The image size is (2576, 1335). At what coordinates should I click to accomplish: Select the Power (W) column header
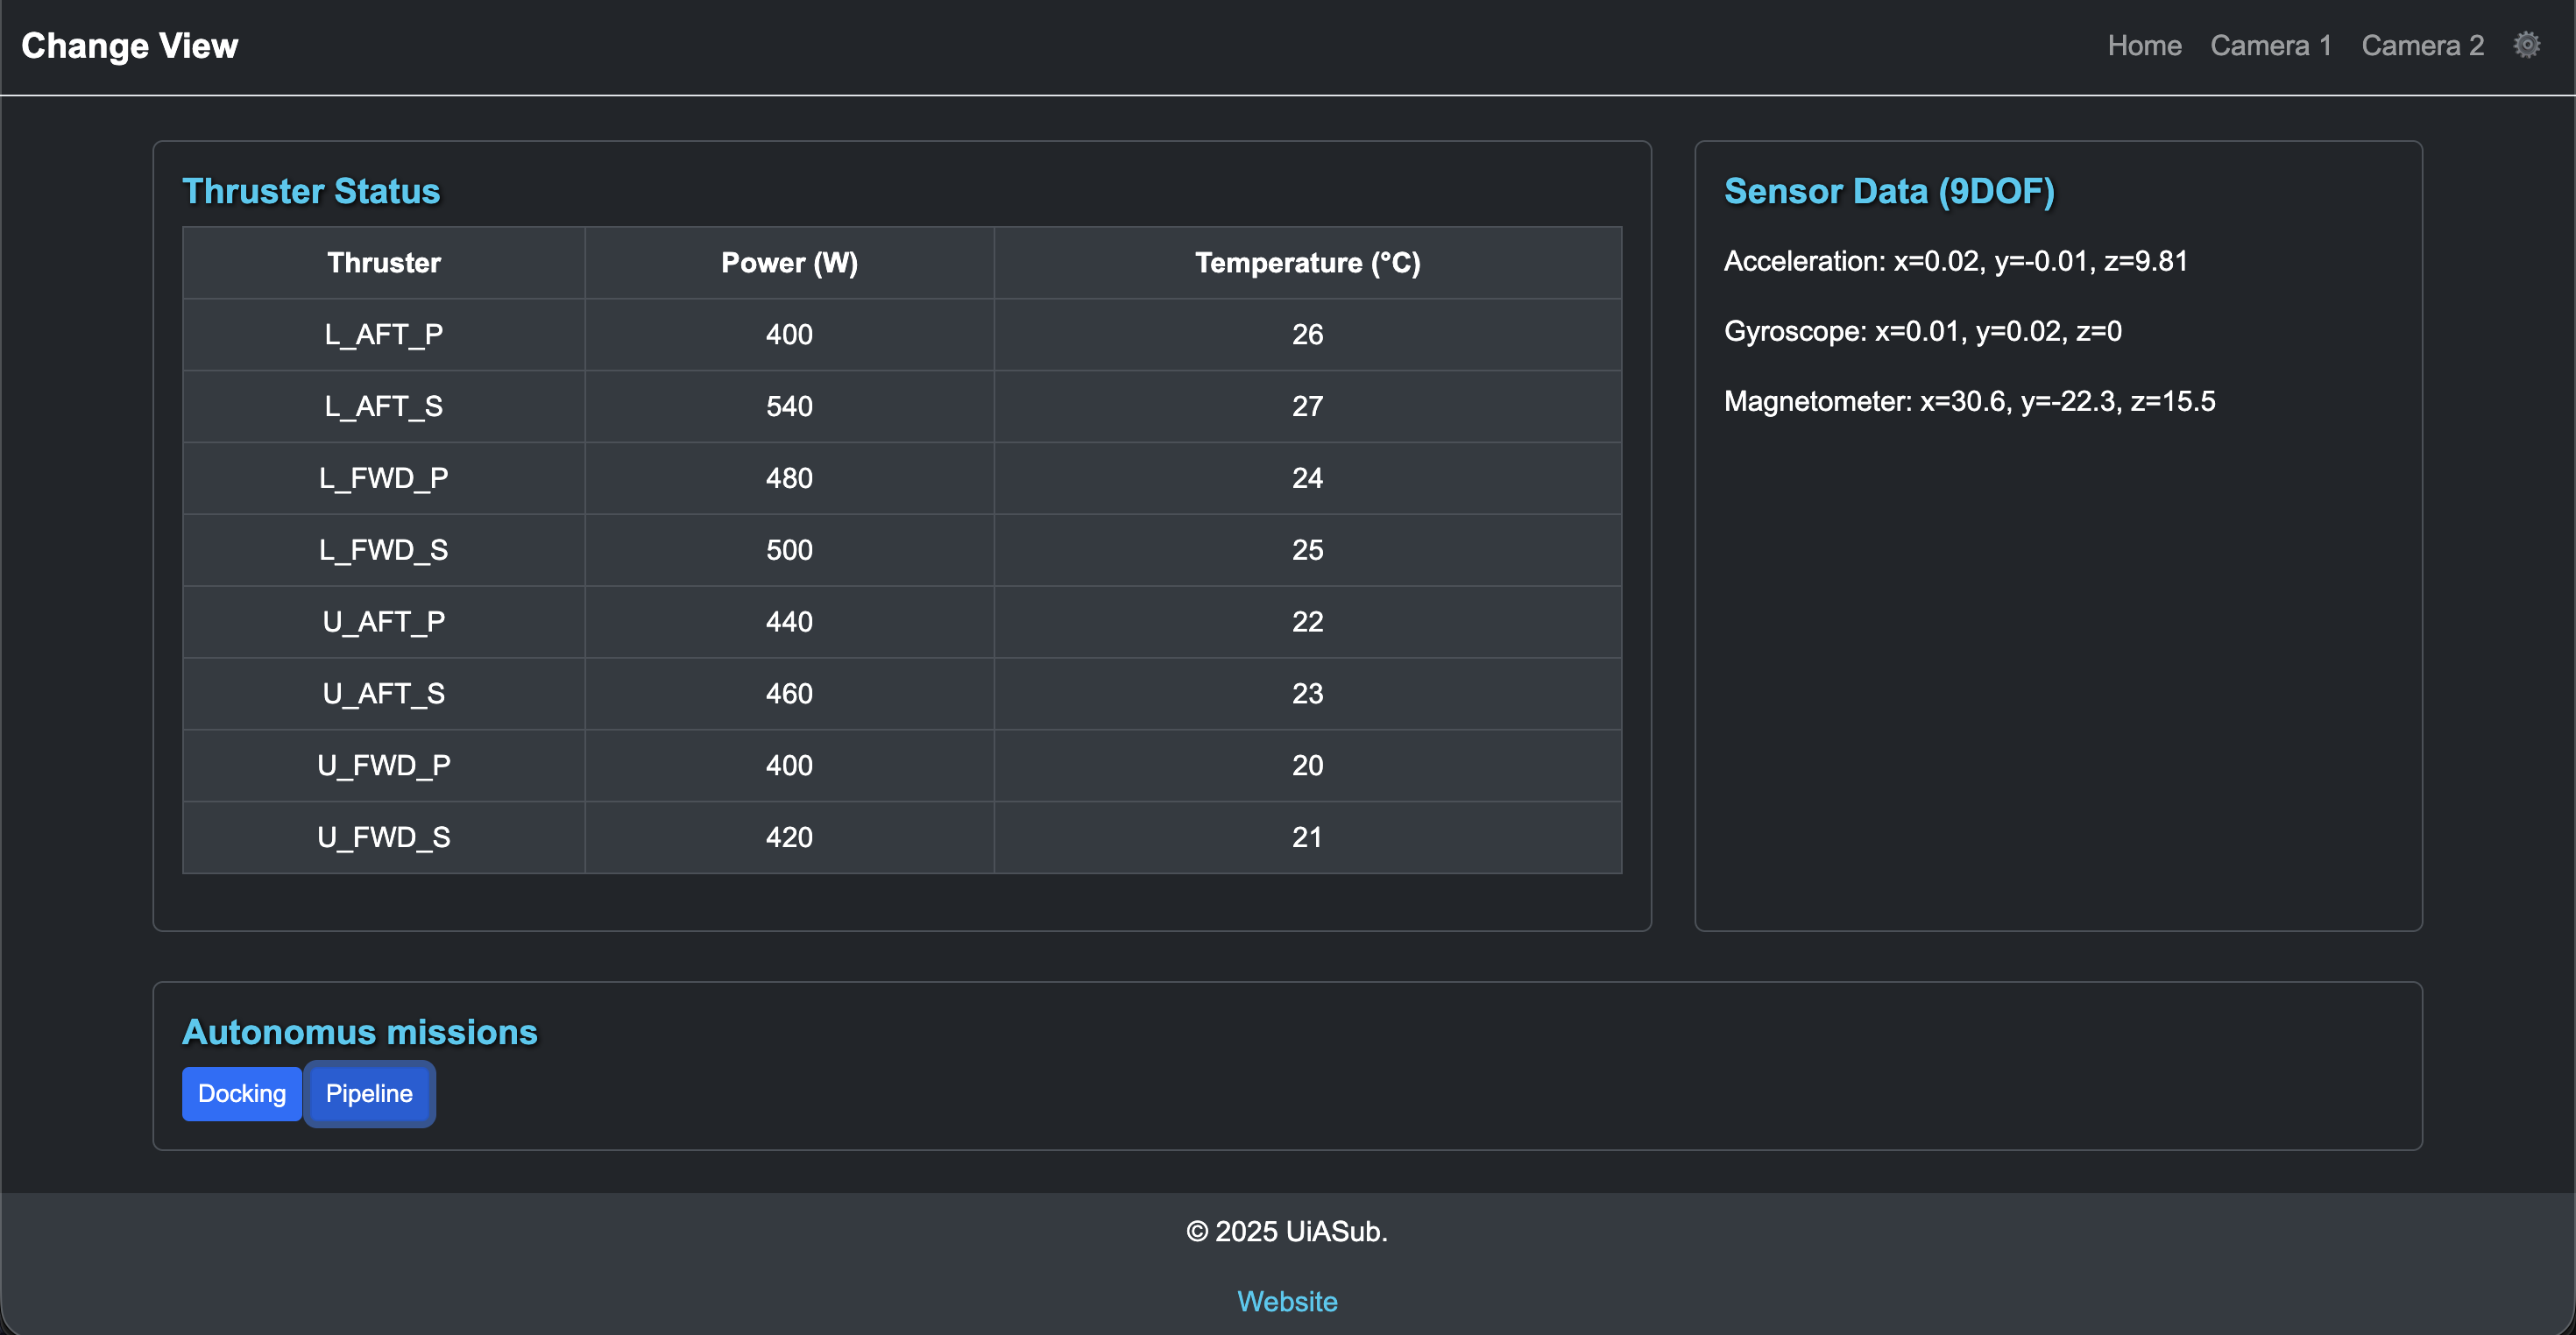[x=789, y=262]
